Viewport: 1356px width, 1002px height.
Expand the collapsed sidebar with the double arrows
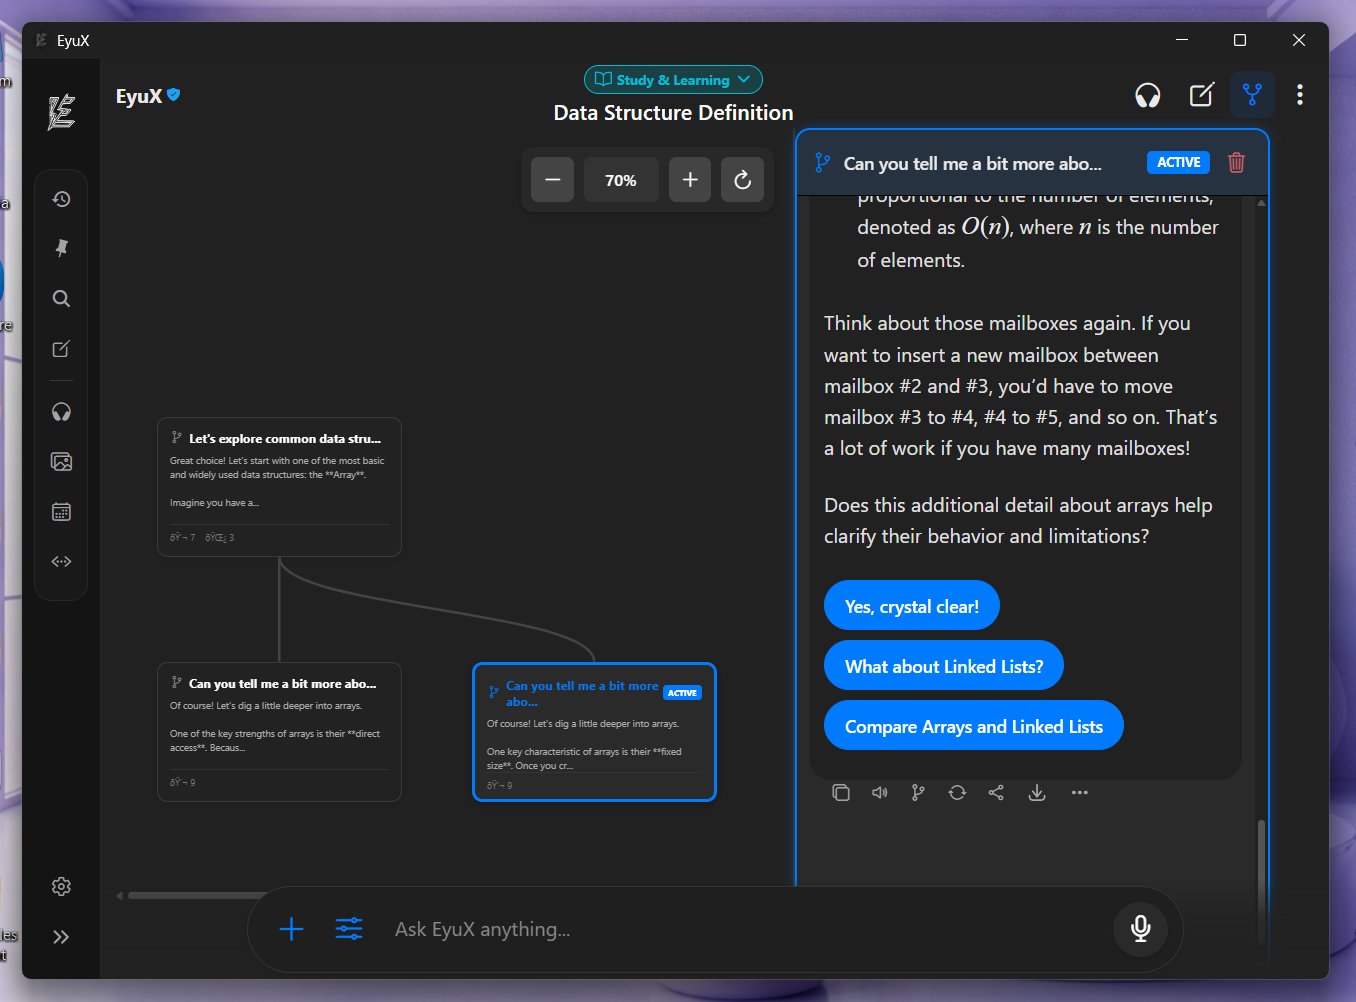point(61,937)
